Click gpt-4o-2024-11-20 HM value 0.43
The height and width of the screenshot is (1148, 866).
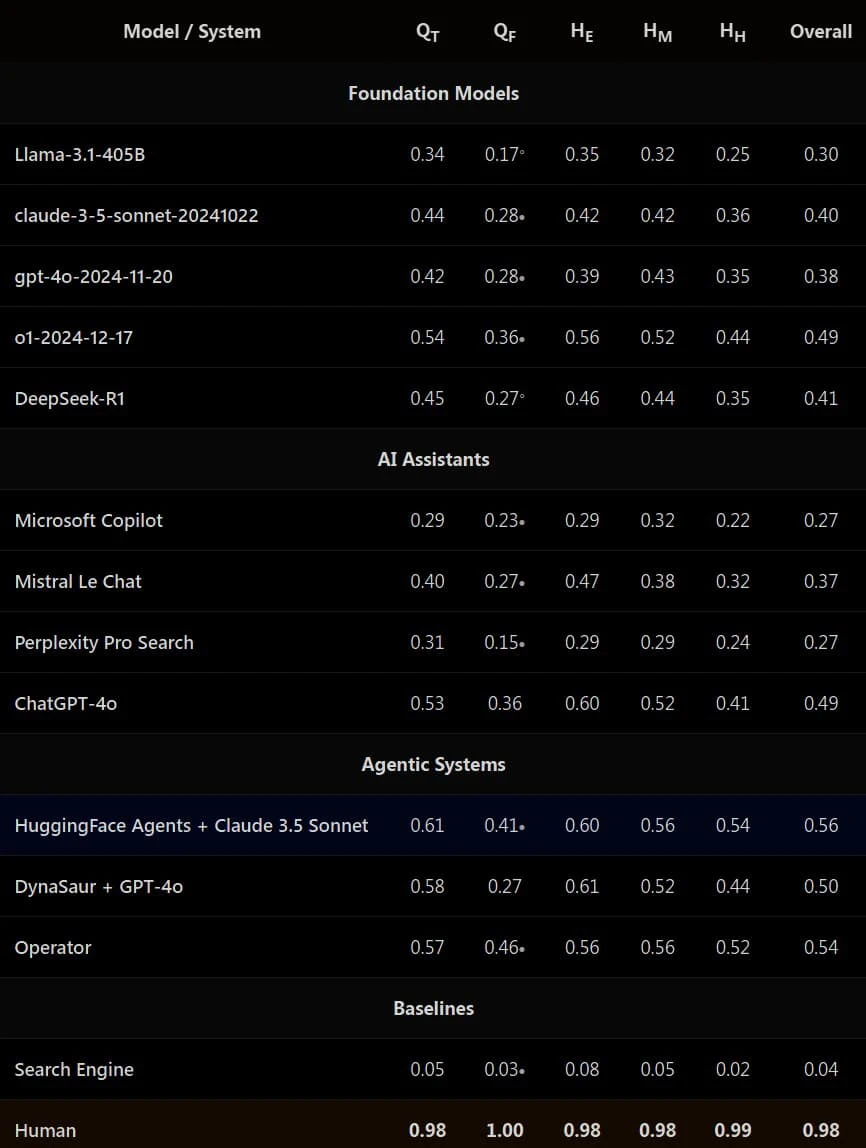657,277
